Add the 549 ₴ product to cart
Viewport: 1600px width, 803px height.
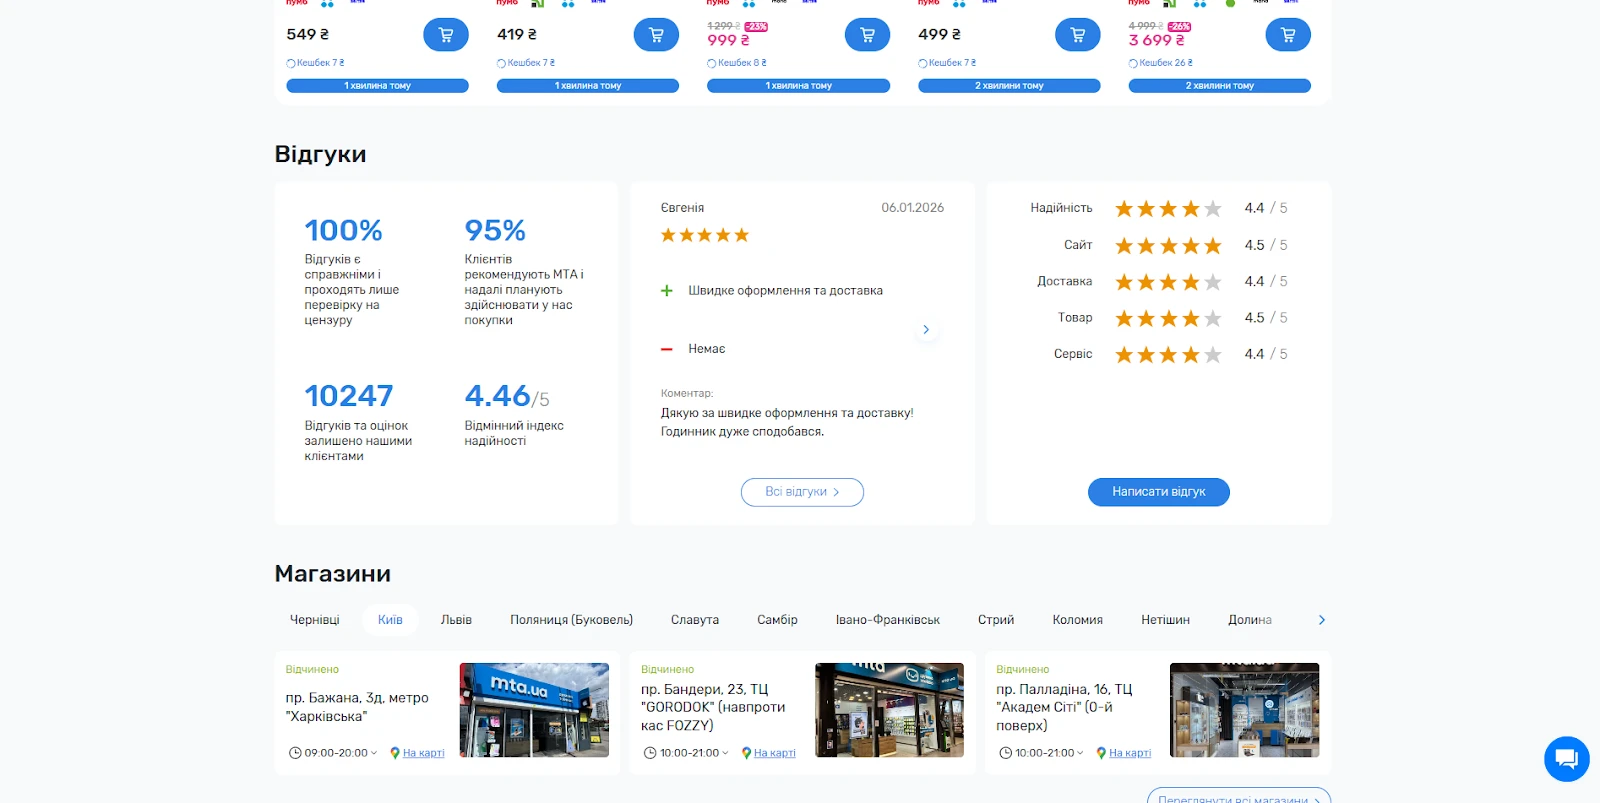coord(445,35)
